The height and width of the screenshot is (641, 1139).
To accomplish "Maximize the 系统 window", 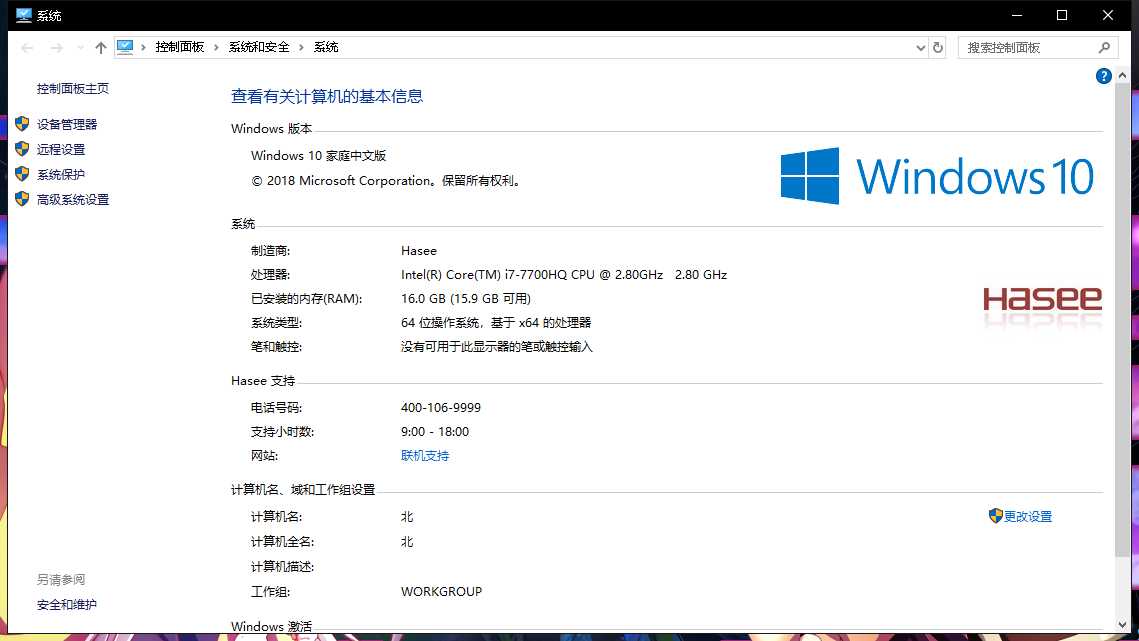I will [1062, 15].
